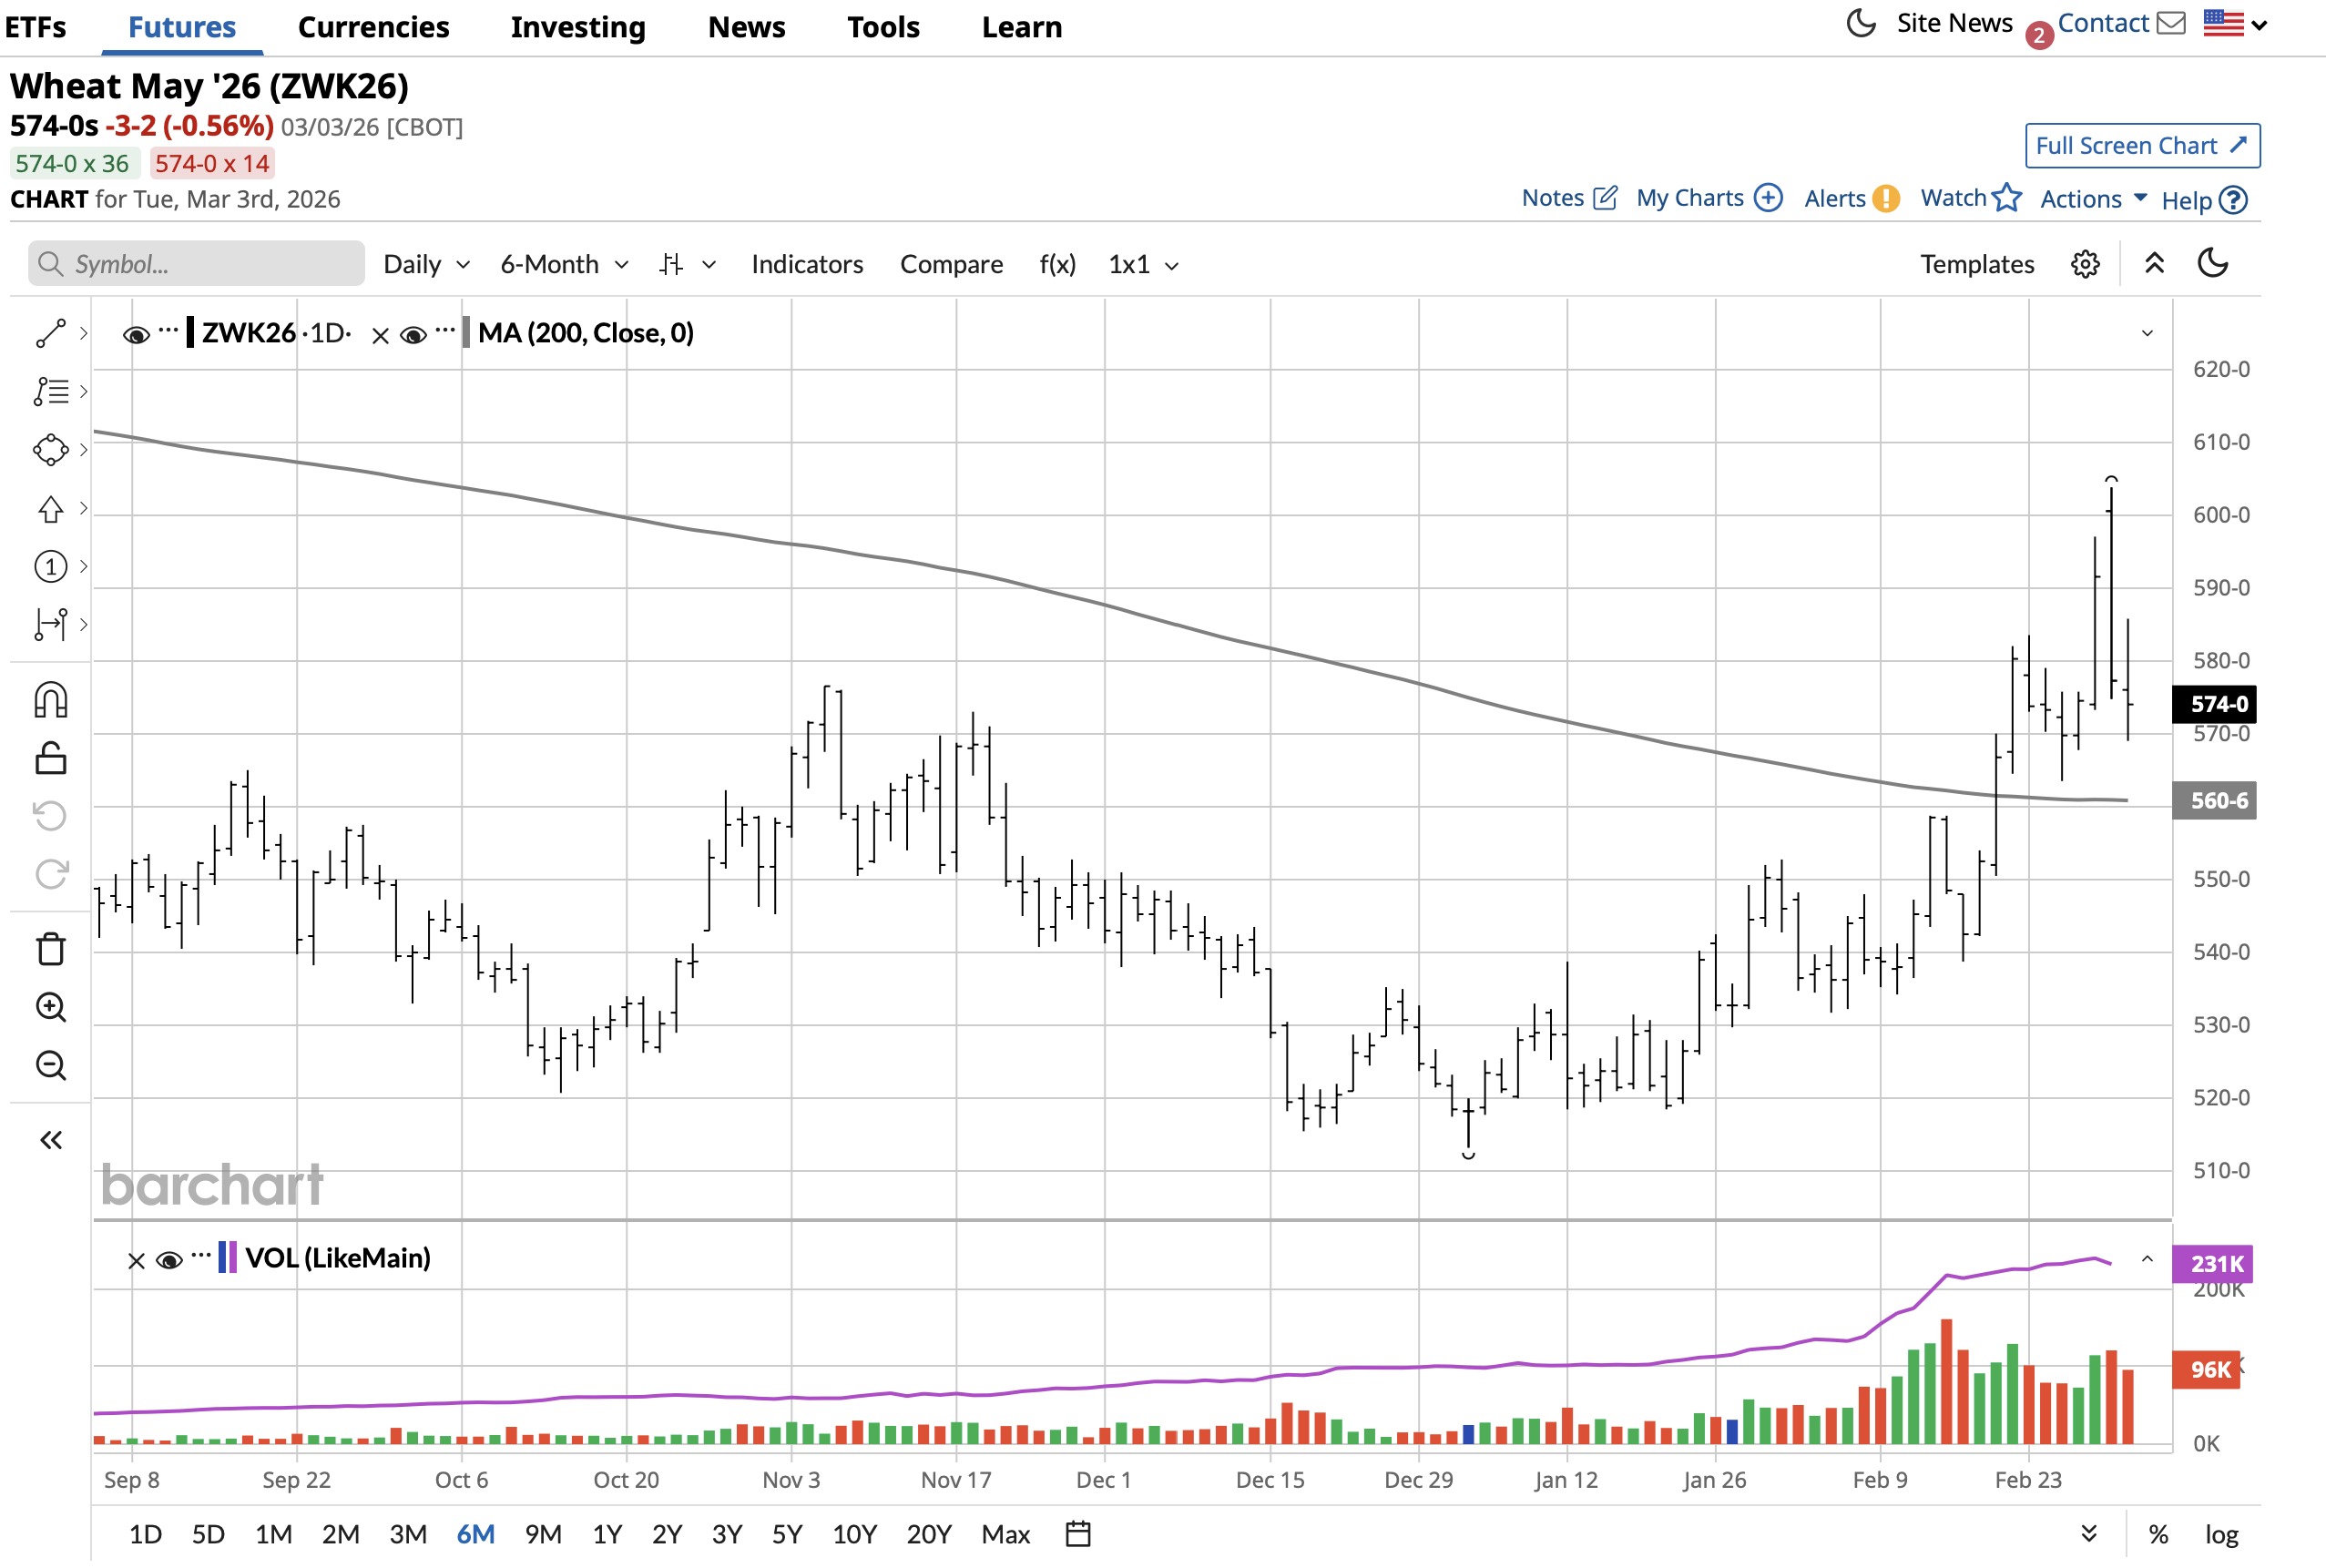Zoom in on the chart
Screen dimensions: 2326x1568
pyautogui.click(x=50, y=1007)
